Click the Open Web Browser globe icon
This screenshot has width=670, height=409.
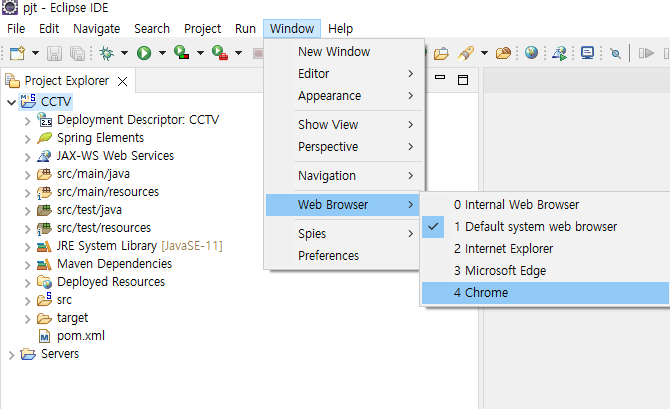click(531, 53)
